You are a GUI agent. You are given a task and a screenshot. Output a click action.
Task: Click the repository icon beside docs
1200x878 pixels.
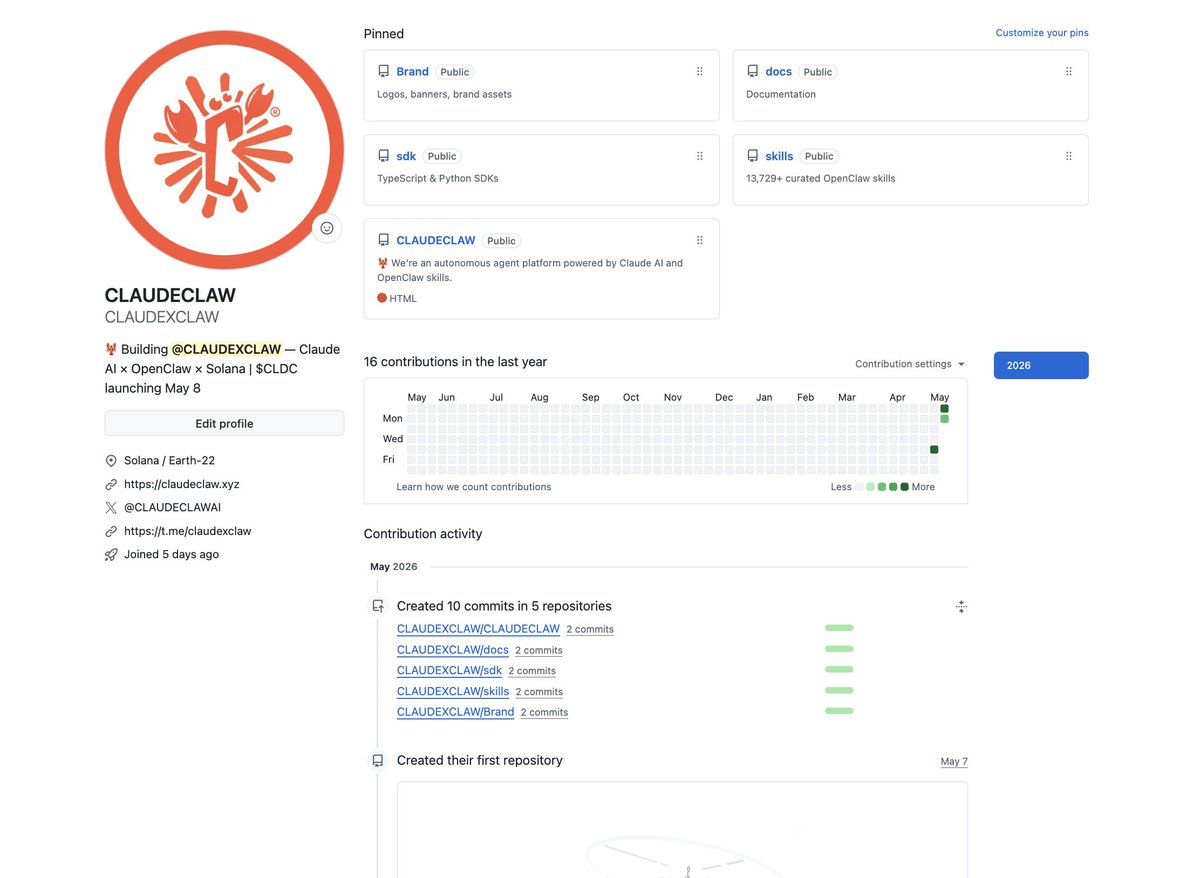point(752,72)
